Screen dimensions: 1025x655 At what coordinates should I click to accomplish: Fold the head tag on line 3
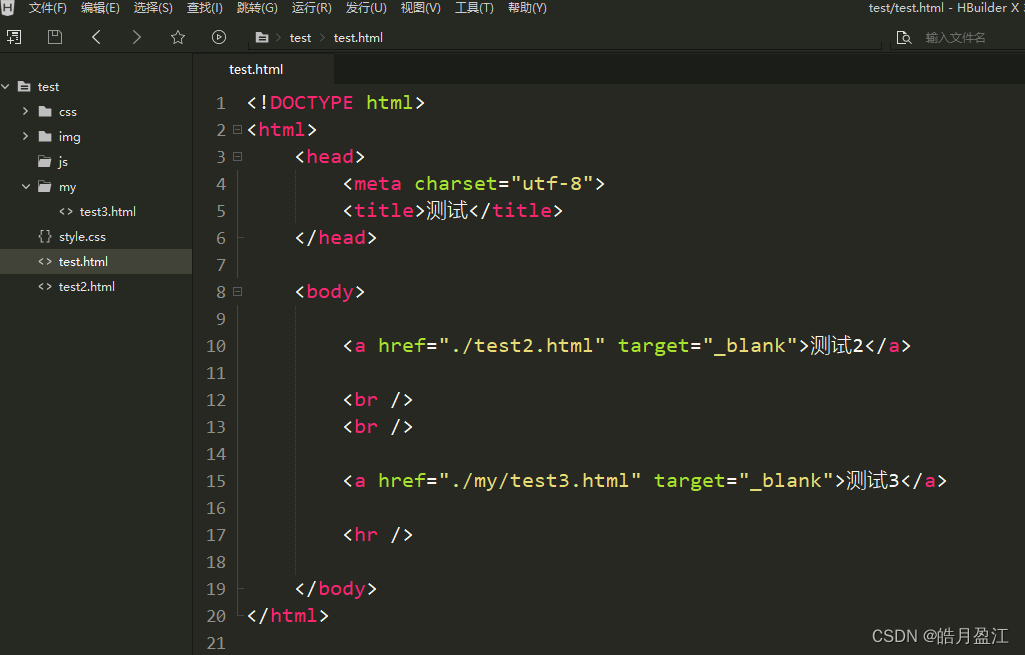[x=238, y=156]
